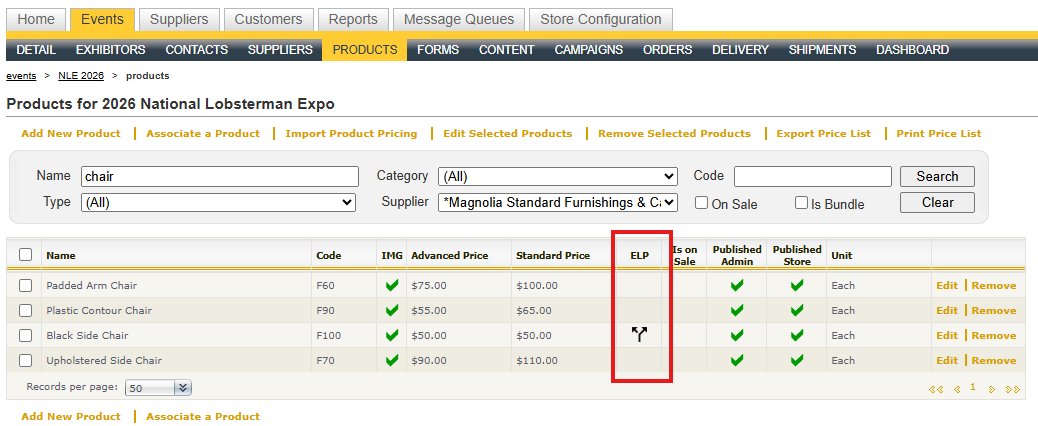Click Published Admin checkmark for Plastic Contour Chair
Image resolution: width=1038 pixels, height=426 pixels.
click(x=737, y=310)
